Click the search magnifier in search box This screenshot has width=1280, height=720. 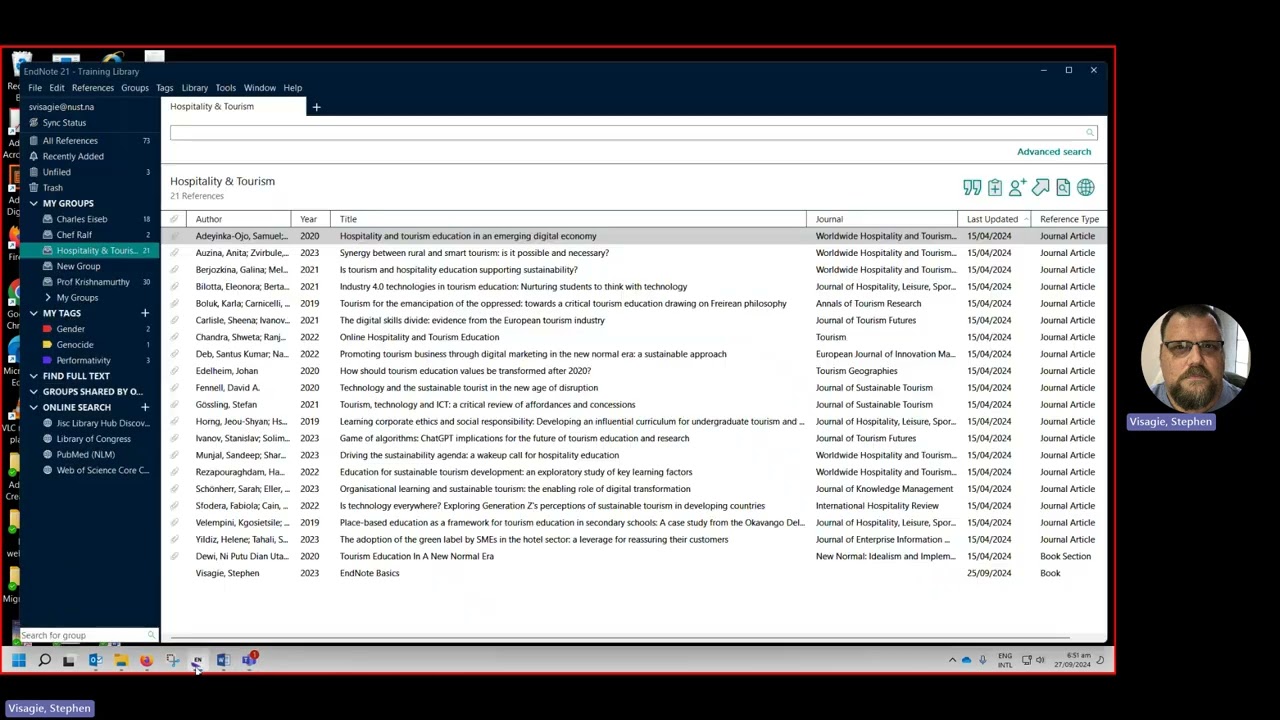tap(1090, 133)
